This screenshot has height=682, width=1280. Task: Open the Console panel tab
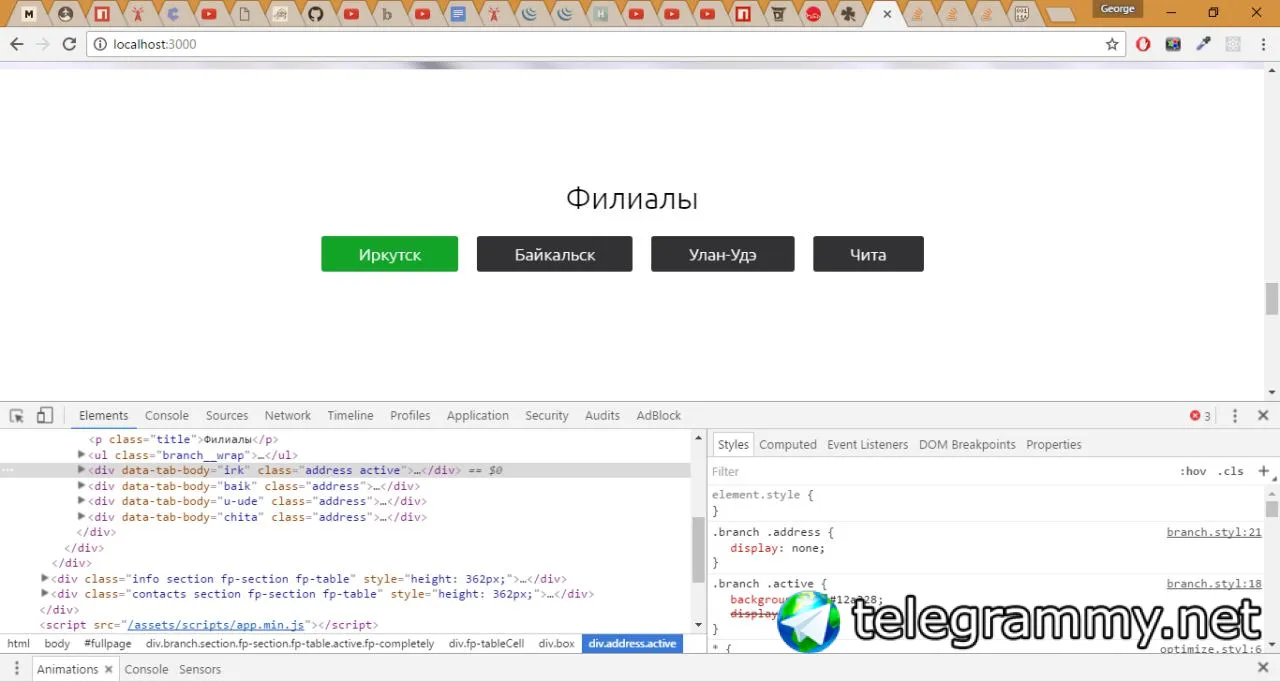pyautogui.click(x=167, y=416)
